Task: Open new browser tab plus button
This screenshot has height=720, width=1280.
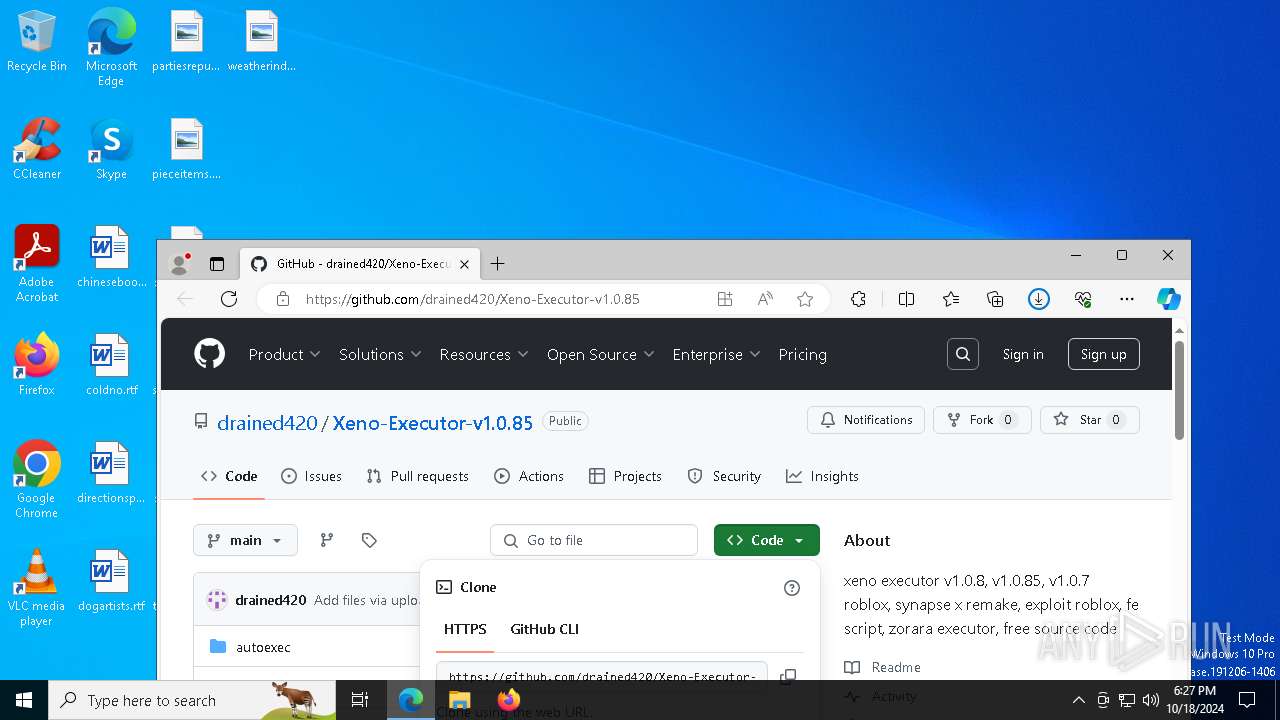Action: [497, 264]
